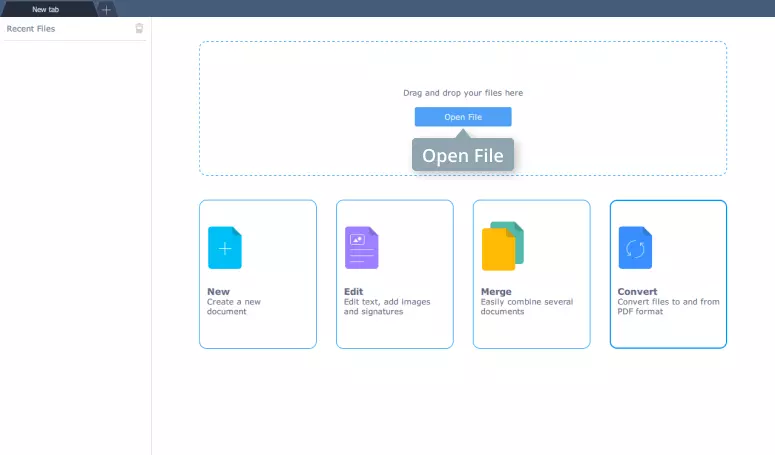Select the New card title
775x455 pixels.
coord(218,292)
